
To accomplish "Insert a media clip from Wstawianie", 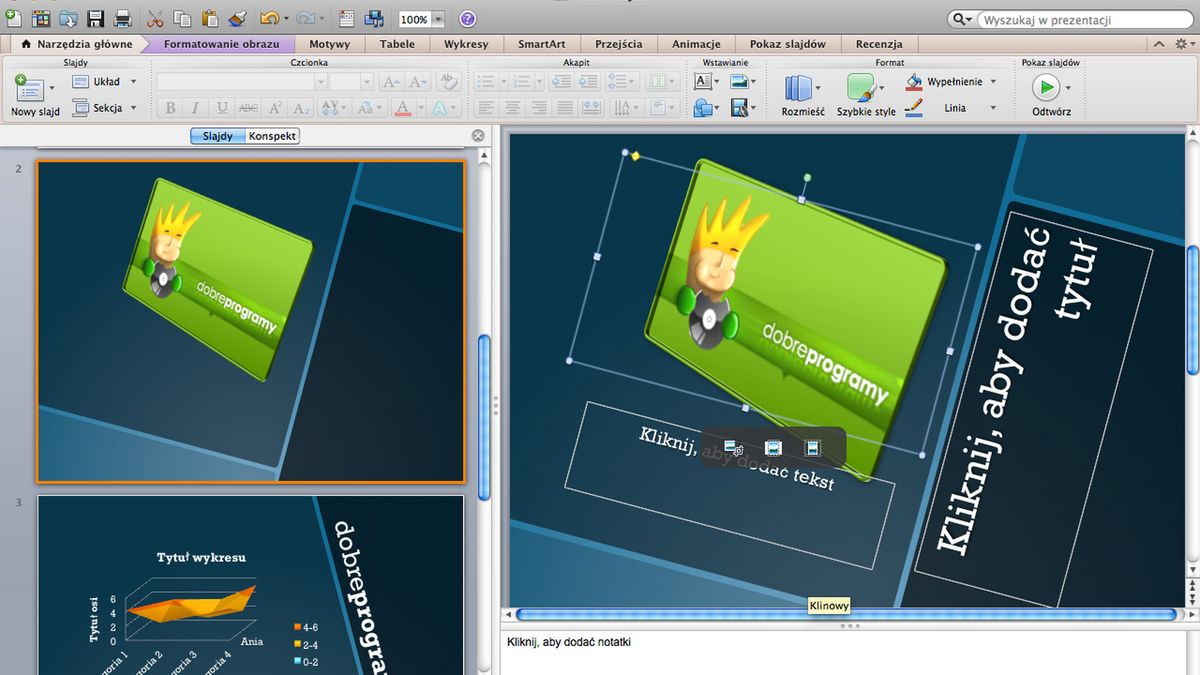I will tap(739, 108).
